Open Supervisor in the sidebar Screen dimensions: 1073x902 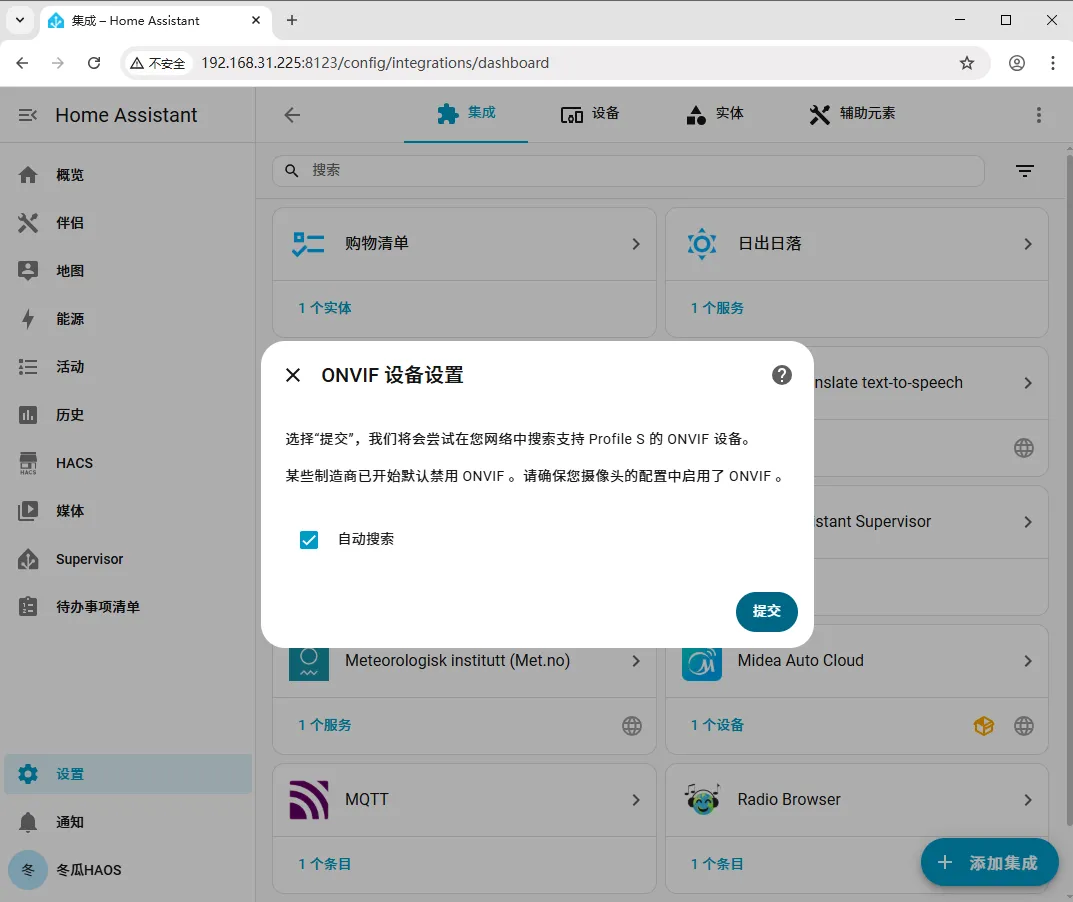[x=127, y=559]
